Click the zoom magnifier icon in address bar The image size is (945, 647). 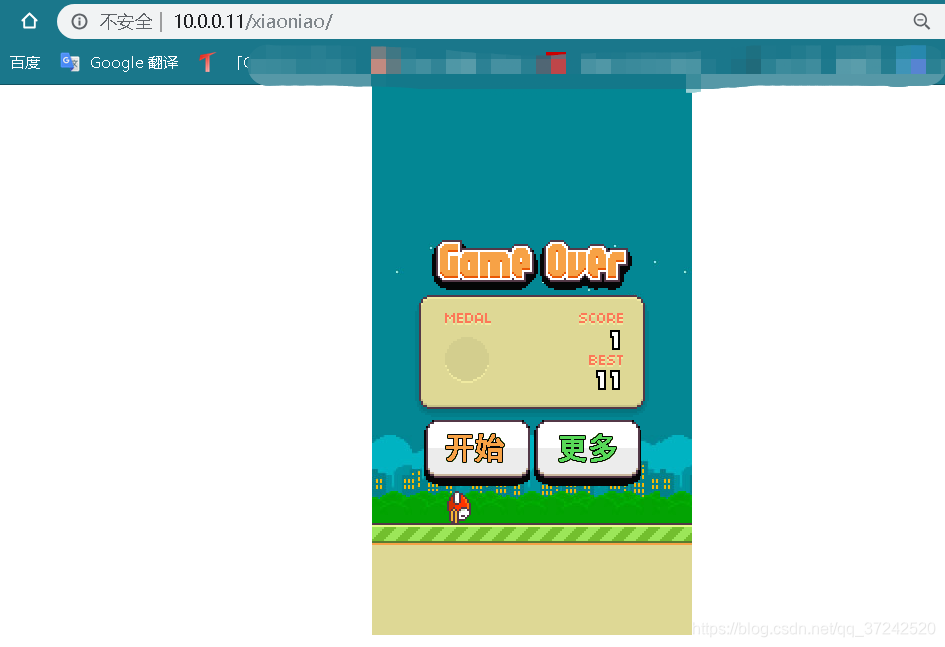(921, 22)
